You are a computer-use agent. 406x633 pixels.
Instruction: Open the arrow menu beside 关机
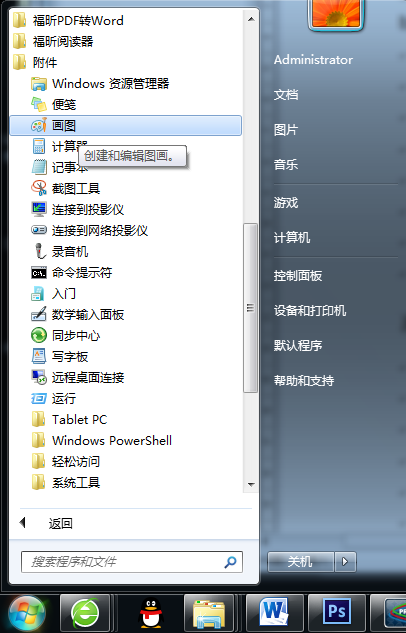click(x=345, y=562)
